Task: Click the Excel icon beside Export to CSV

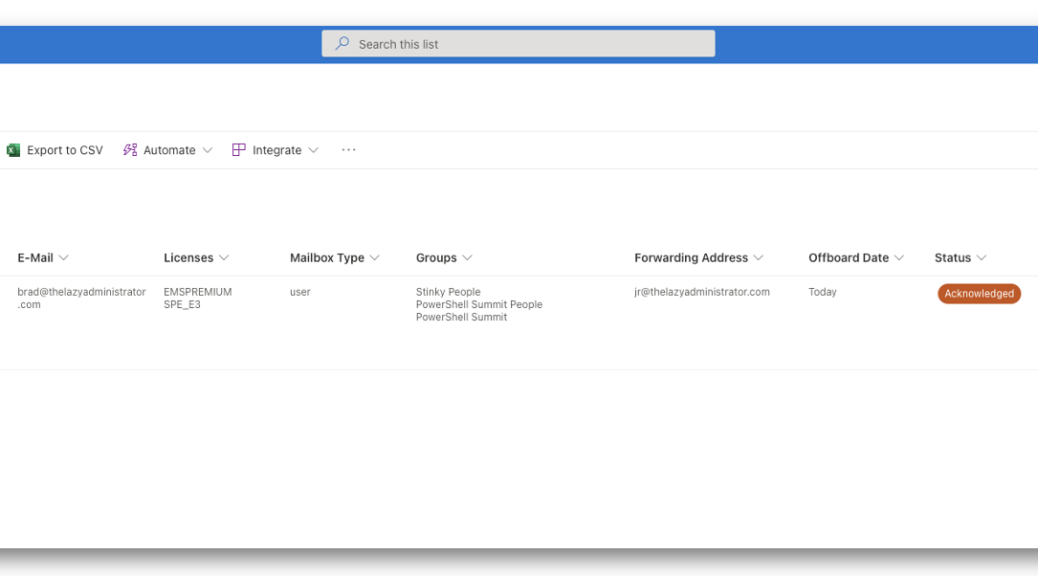Action: [13, 150]
